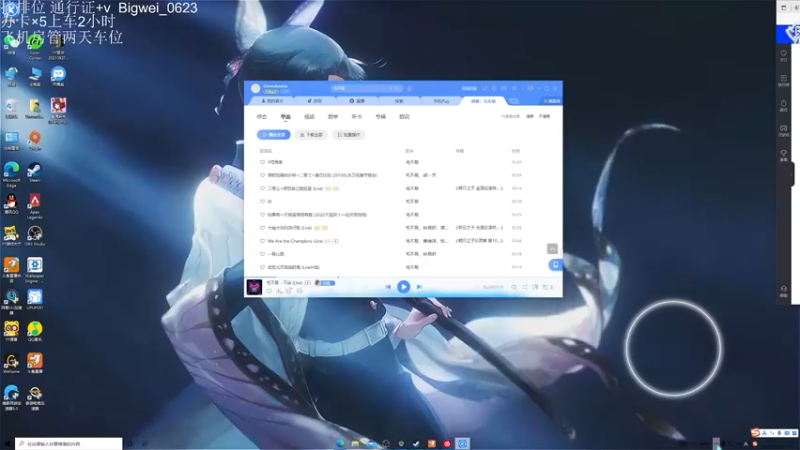Switch to the 我的音乐 tab
Viewport: 800px width, 450px height.
(272, 101)
